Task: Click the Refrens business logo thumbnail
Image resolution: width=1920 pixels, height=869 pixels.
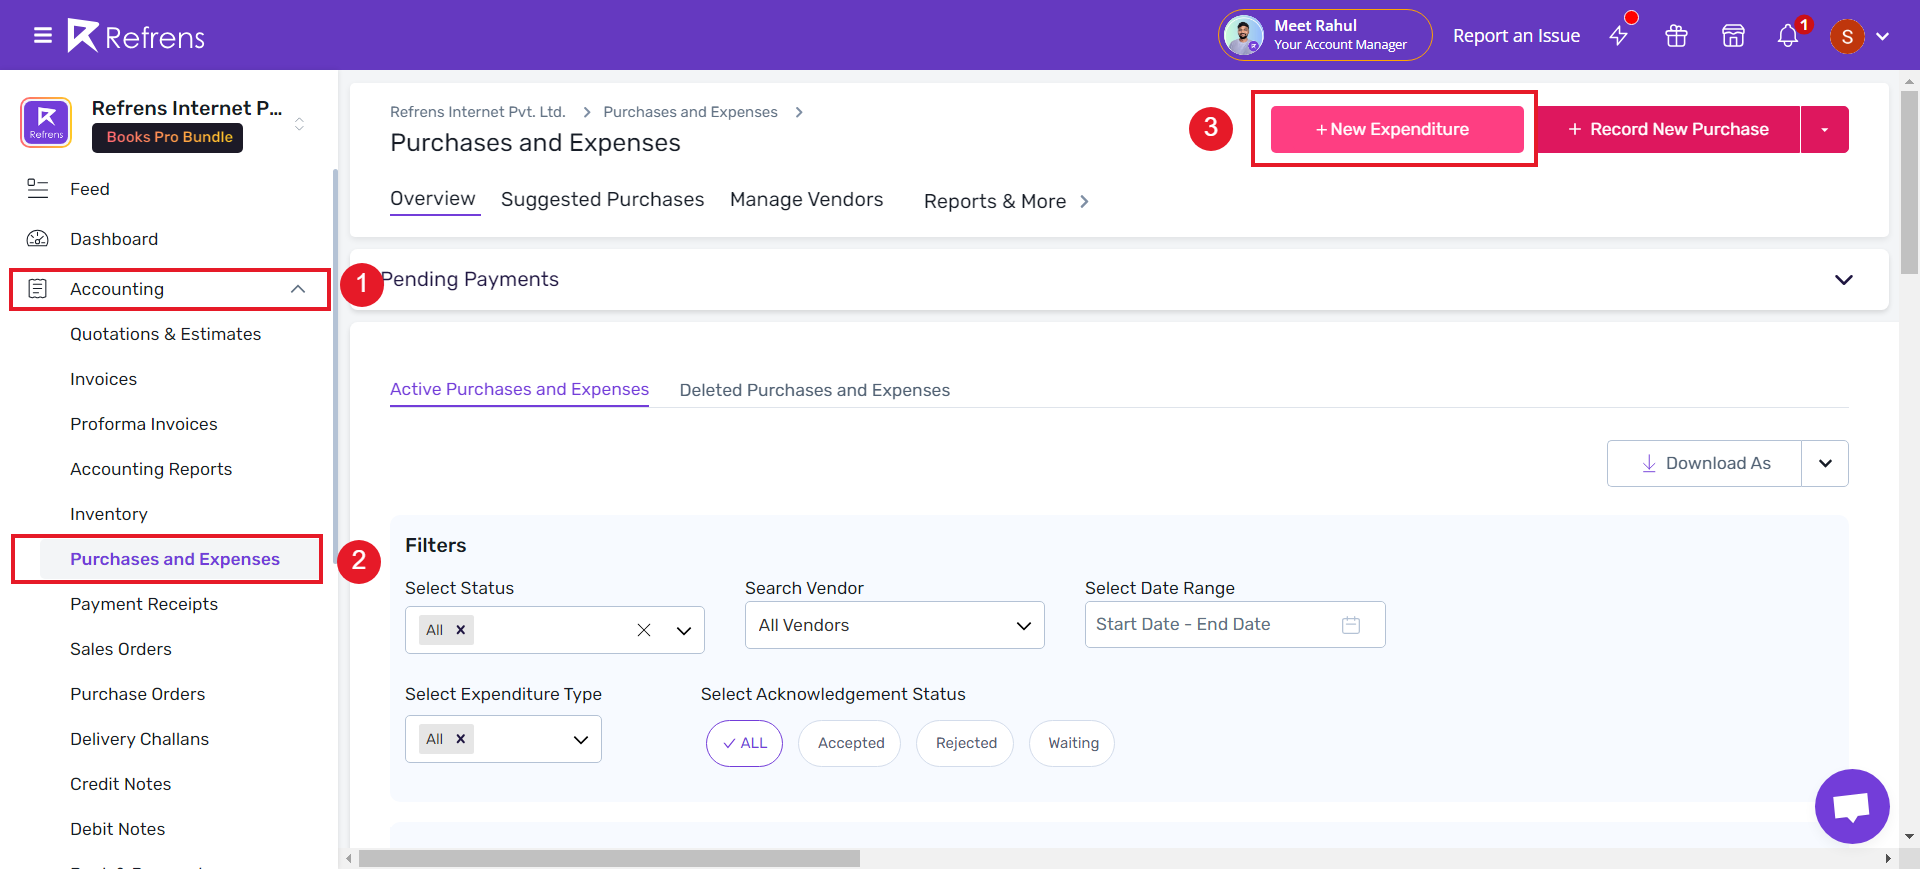Action: coord(46,123)
